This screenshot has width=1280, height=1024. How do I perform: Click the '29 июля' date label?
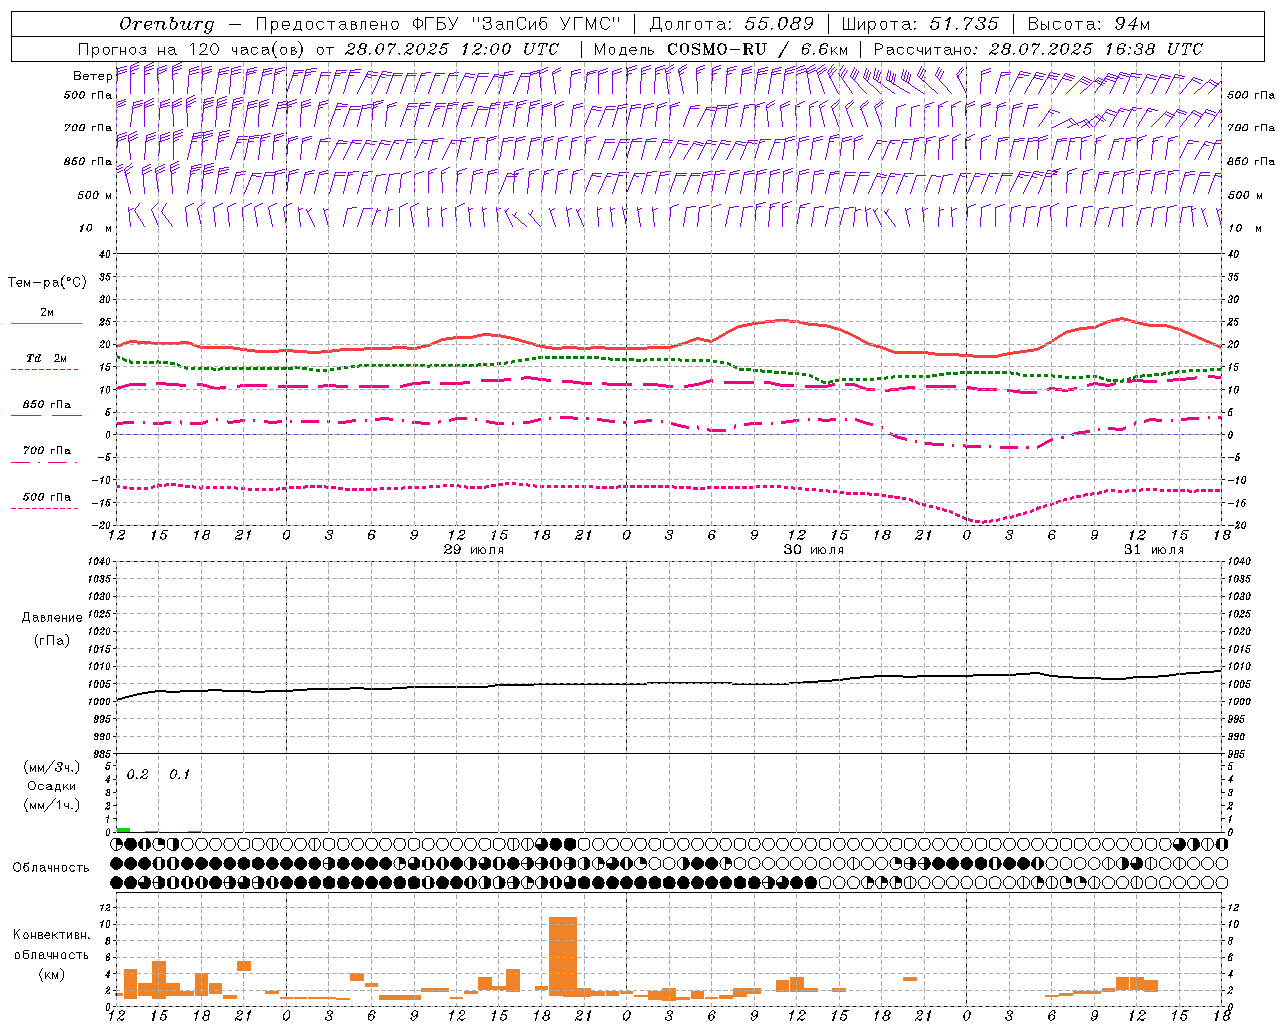[474, 550]
